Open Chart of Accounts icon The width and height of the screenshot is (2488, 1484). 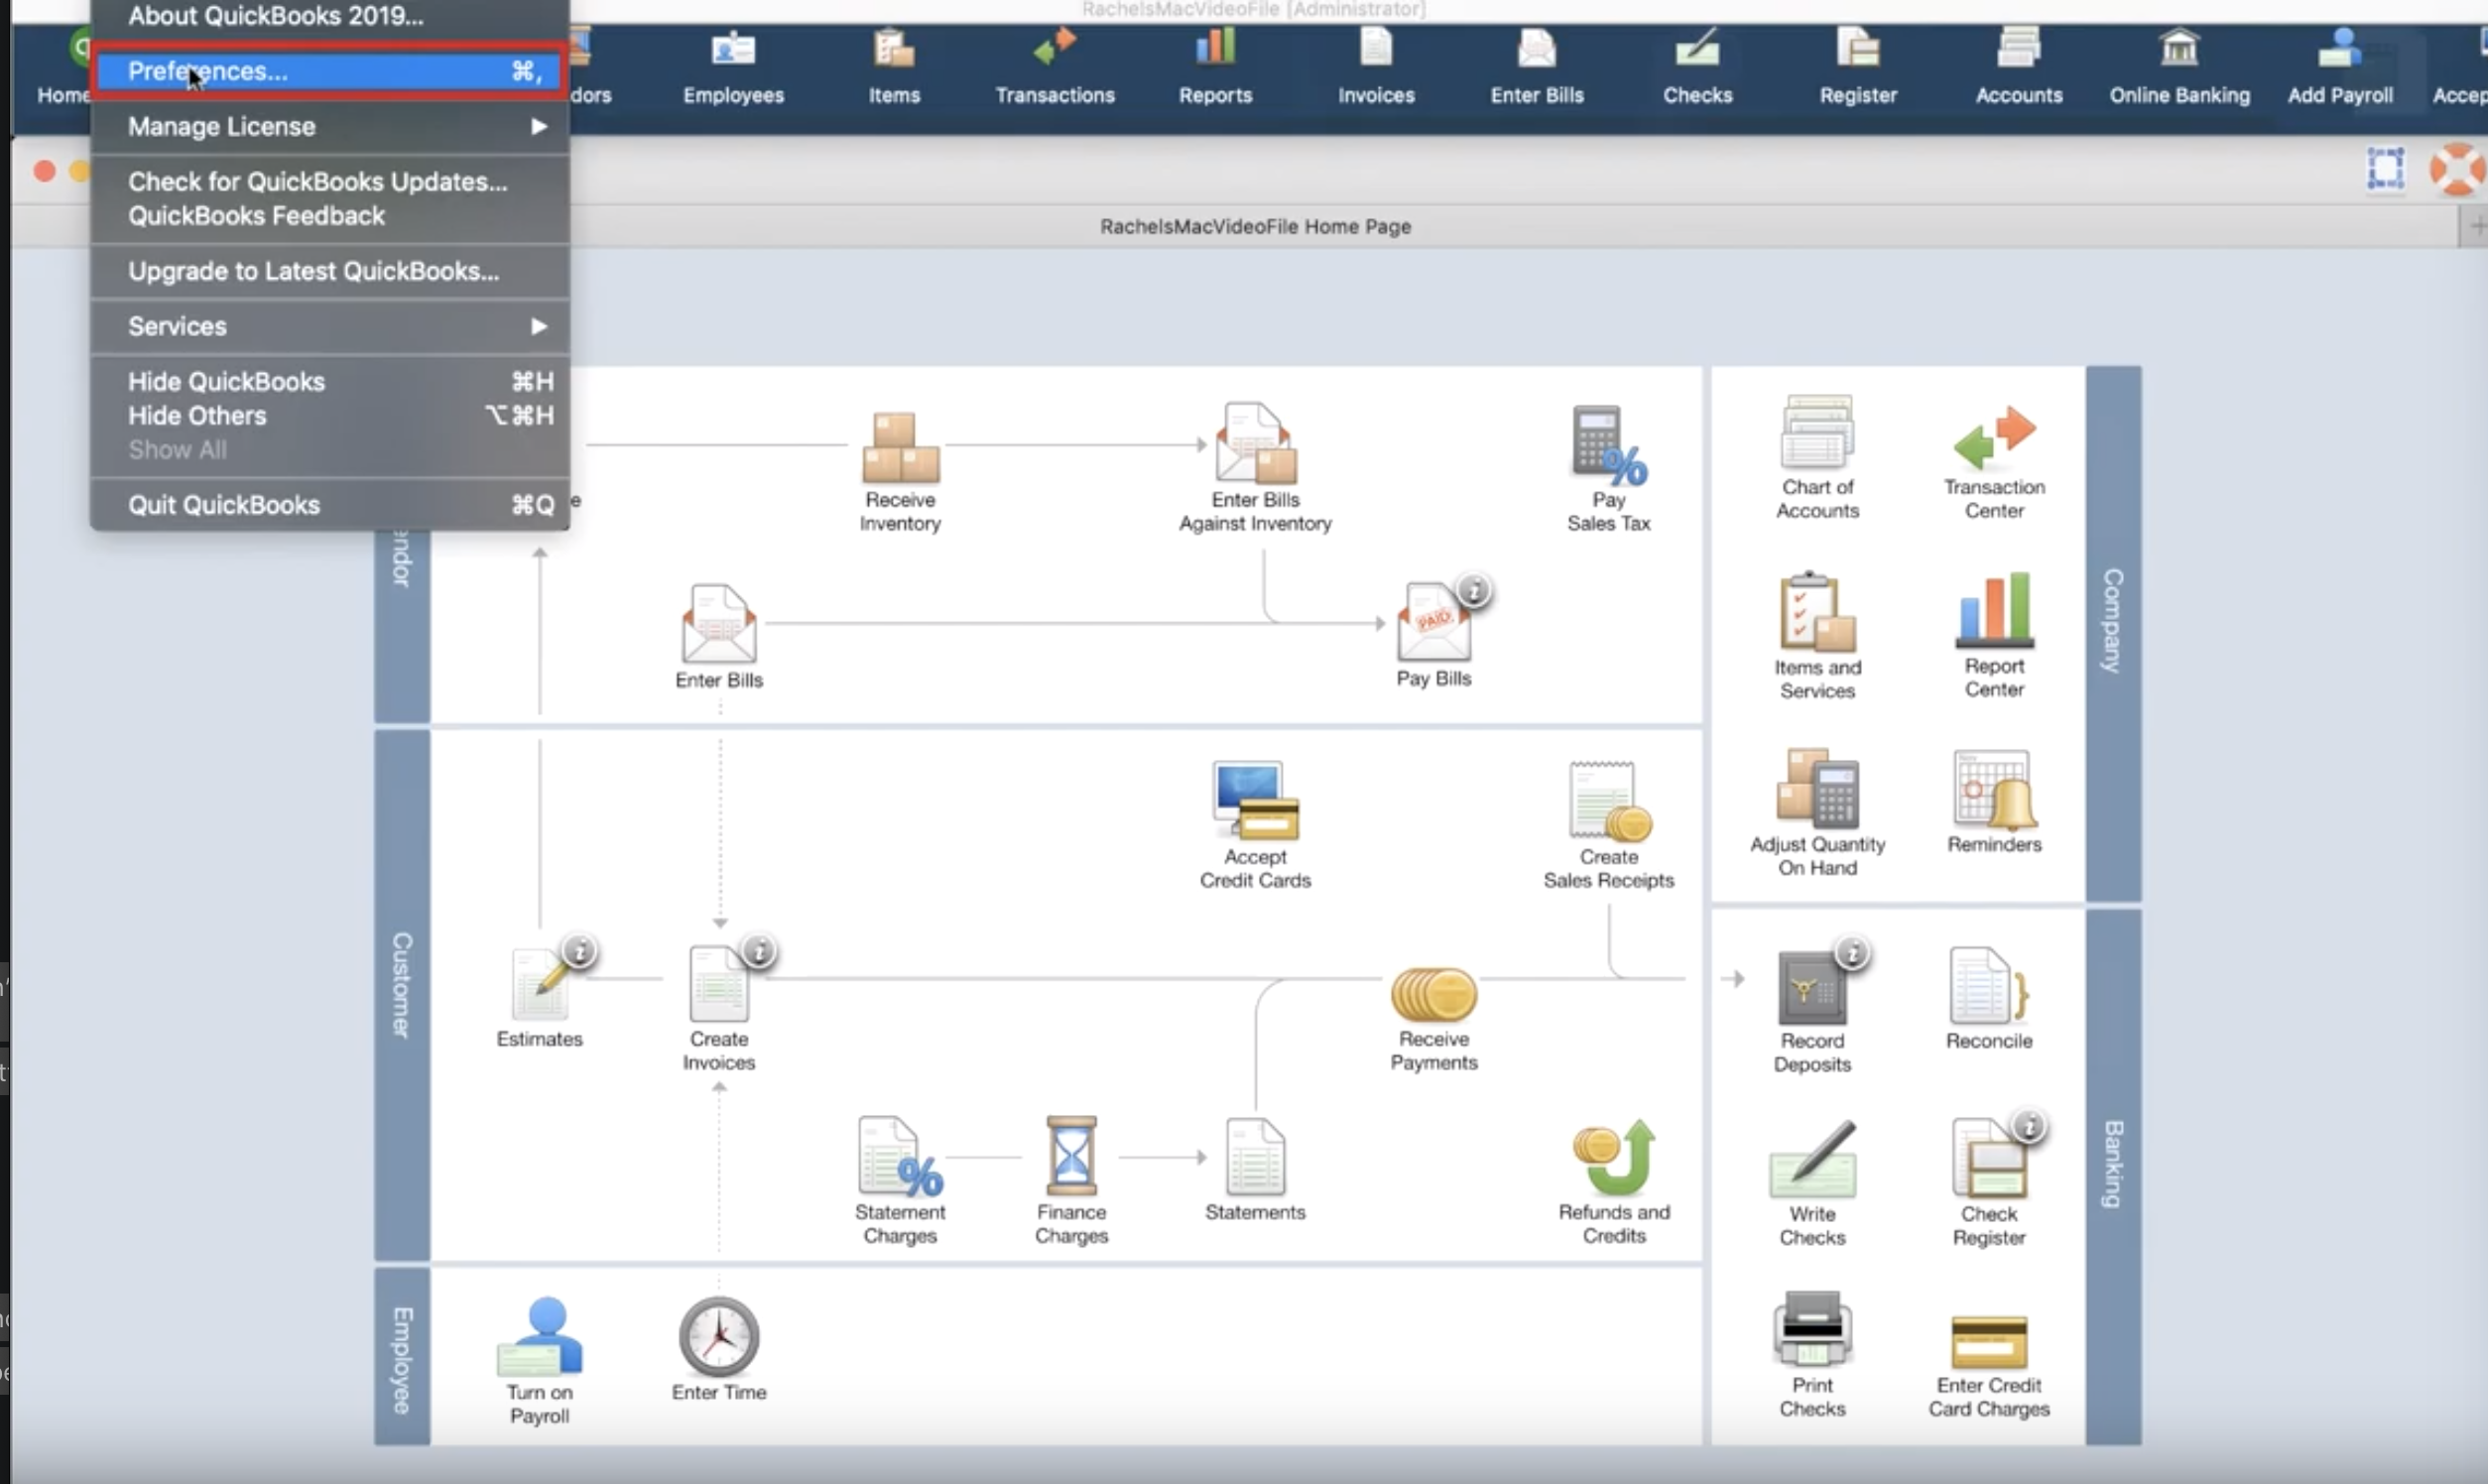[x=1817, y=457]
